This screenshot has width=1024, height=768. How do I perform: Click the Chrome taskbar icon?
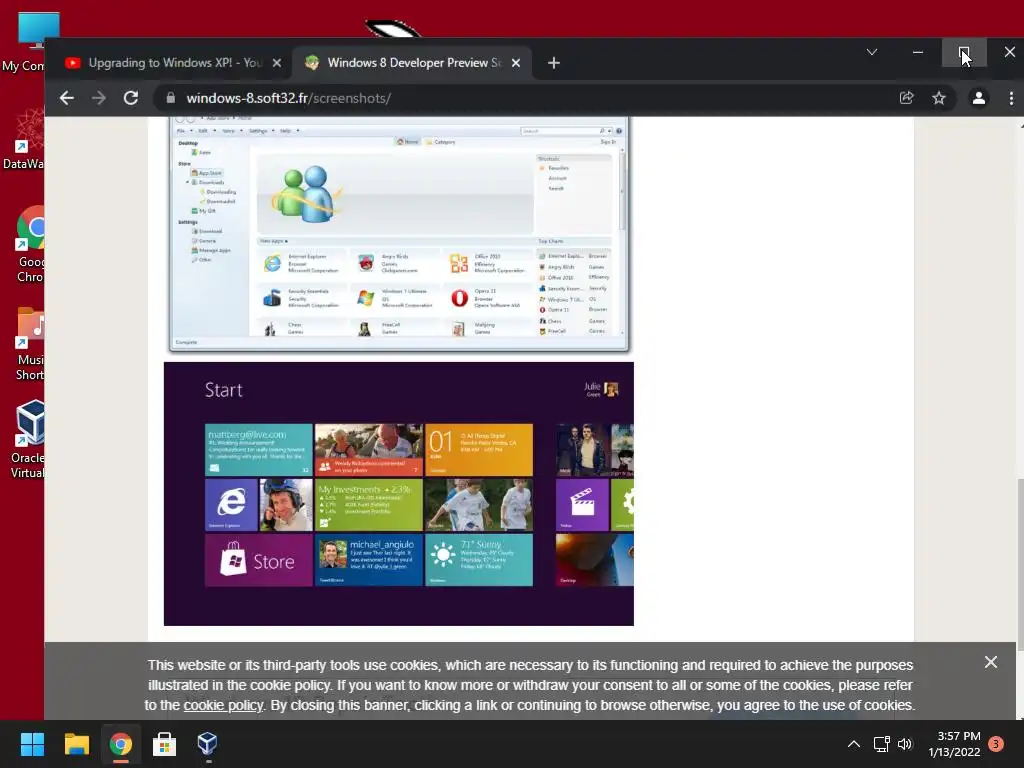point(120,744)
